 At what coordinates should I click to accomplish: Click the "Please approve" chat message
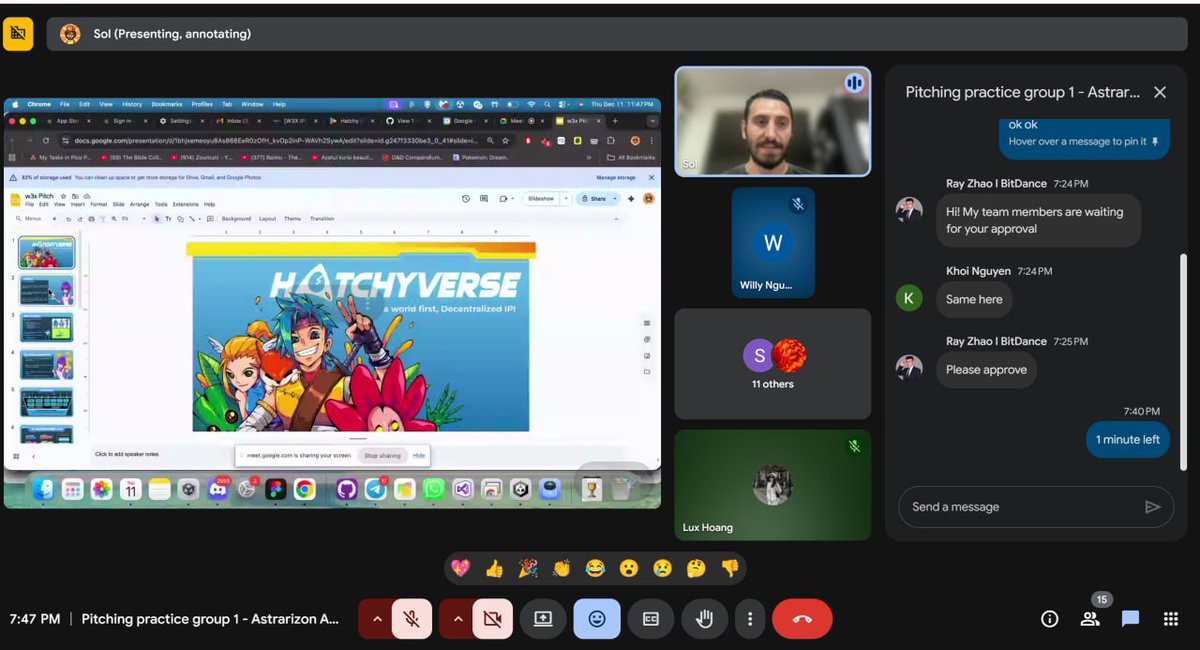click(x=987, y=370)
